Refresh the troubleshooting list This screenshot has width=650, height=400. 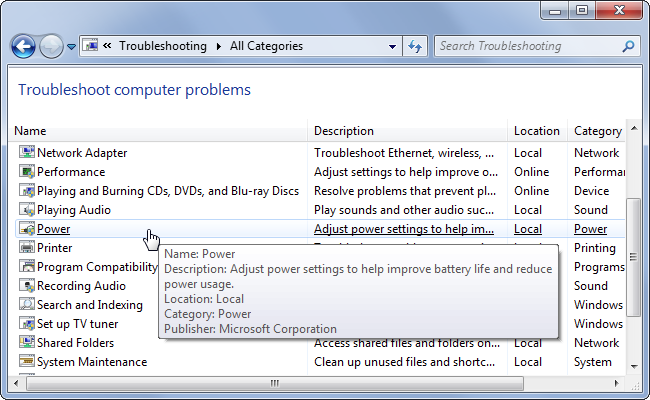coord(415,46)
